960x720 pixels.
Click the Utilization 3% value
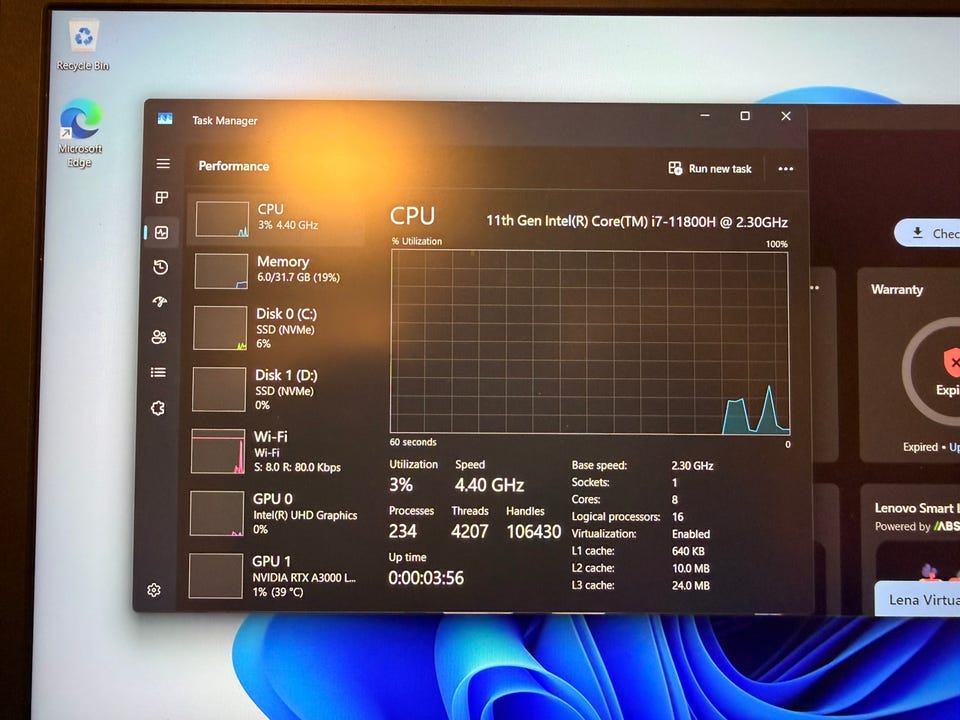401,485
